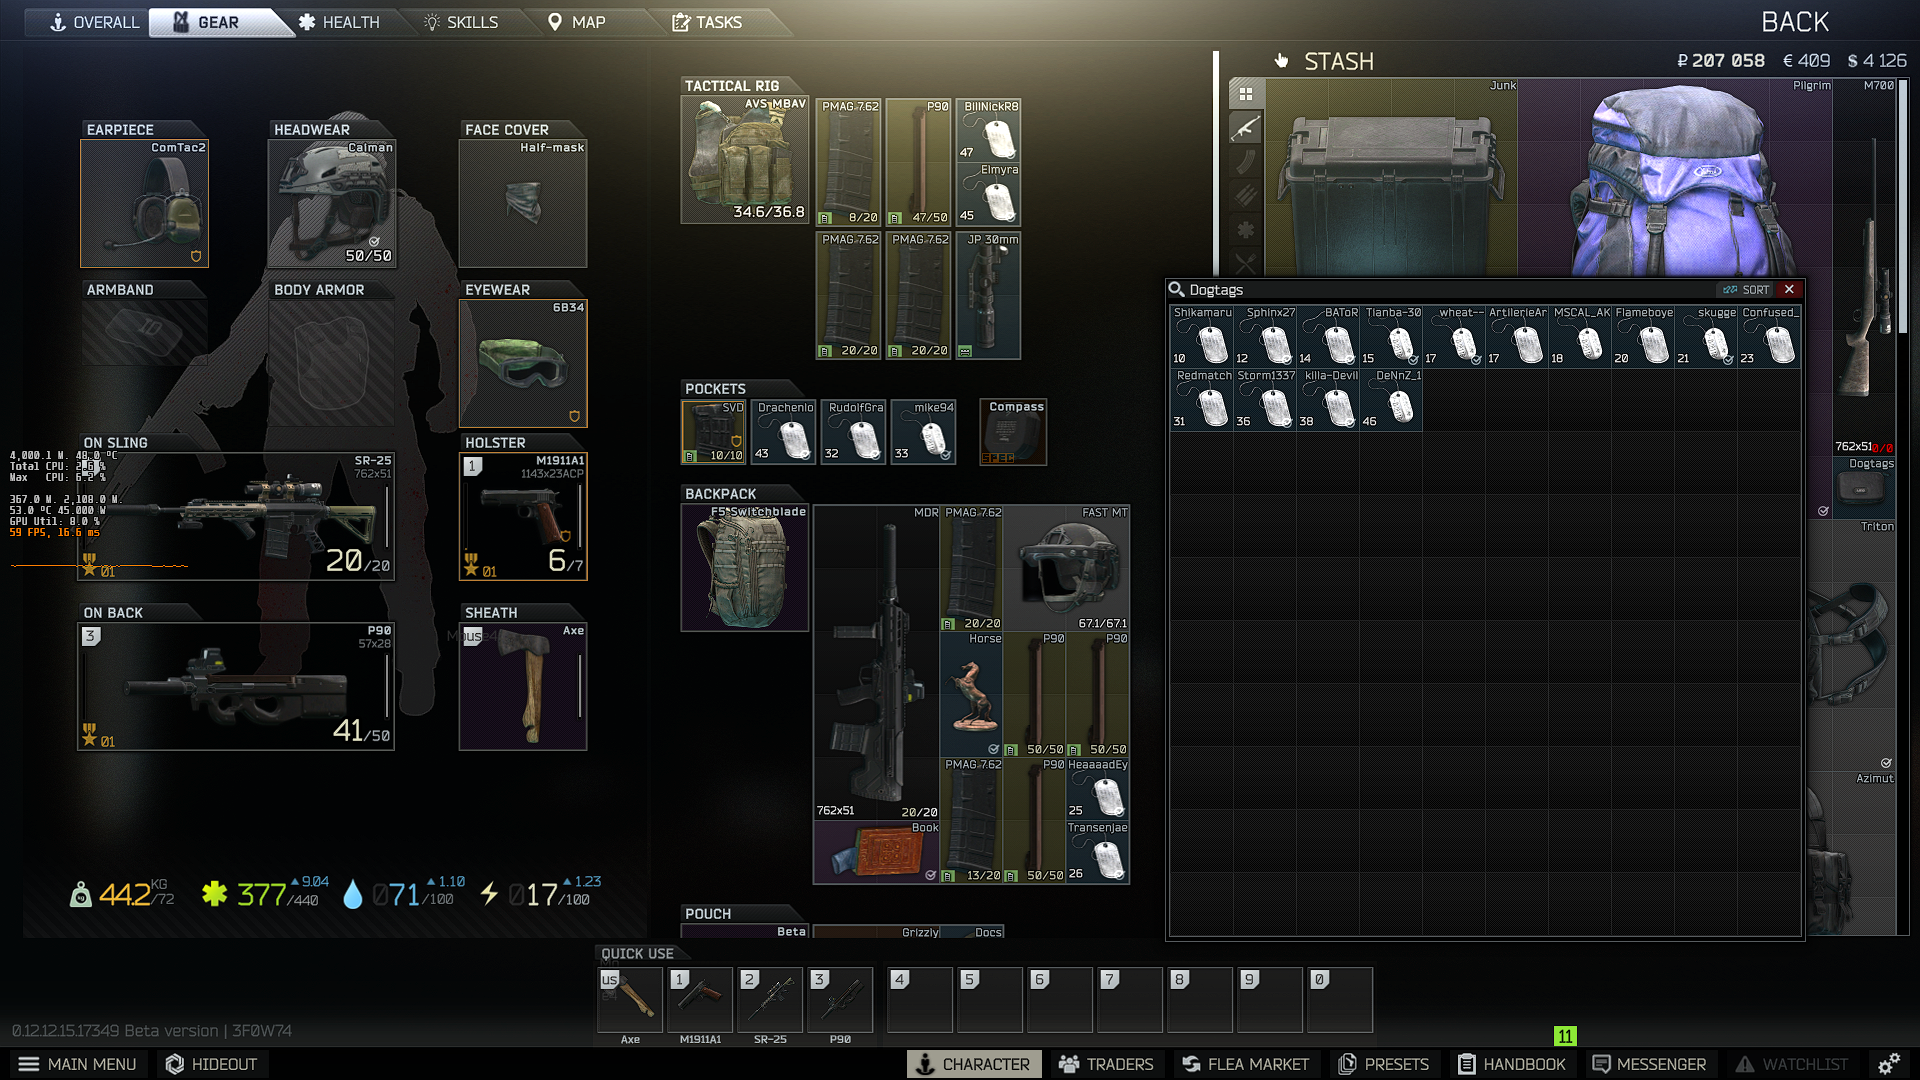The image size is (1920, 1080).
Task: Select the ammo filter icon in stash
Action: (1246, 196)
